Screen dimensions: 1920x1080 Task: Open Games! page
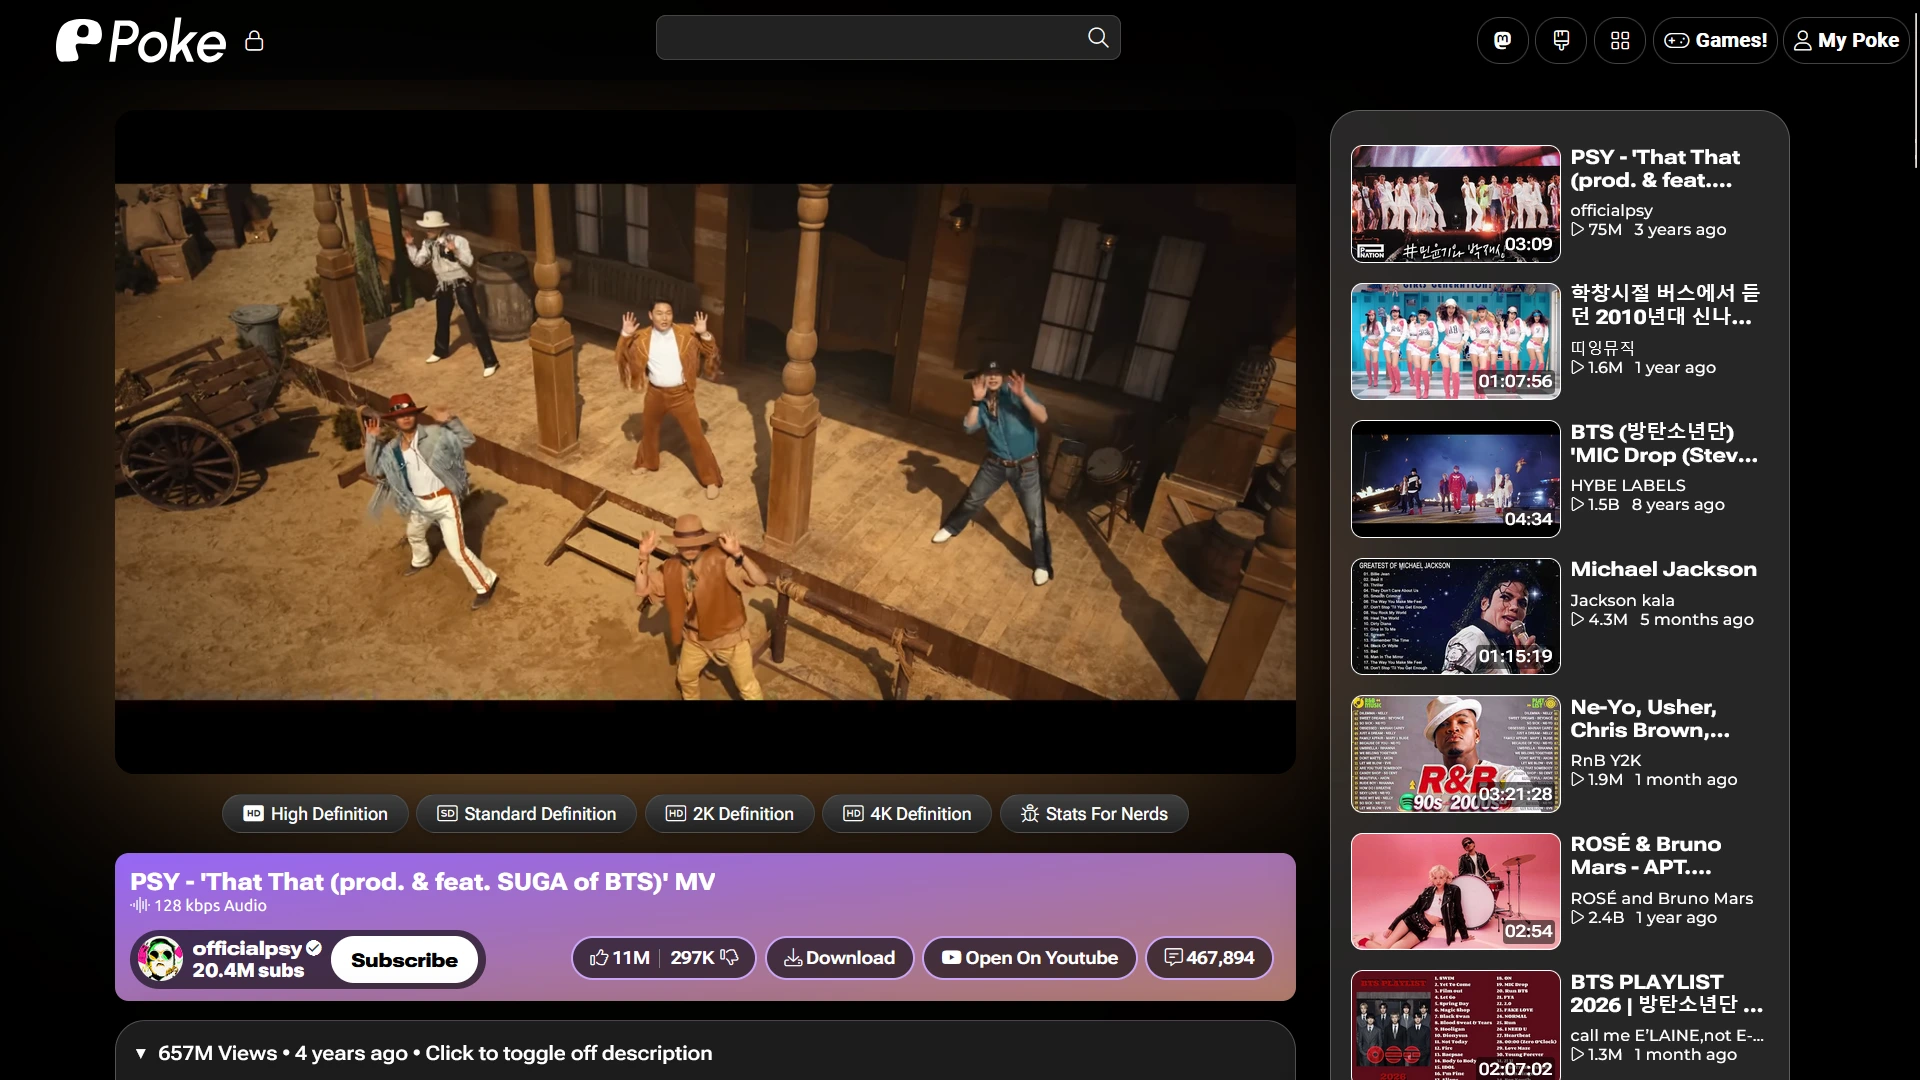click(1715, 41)
